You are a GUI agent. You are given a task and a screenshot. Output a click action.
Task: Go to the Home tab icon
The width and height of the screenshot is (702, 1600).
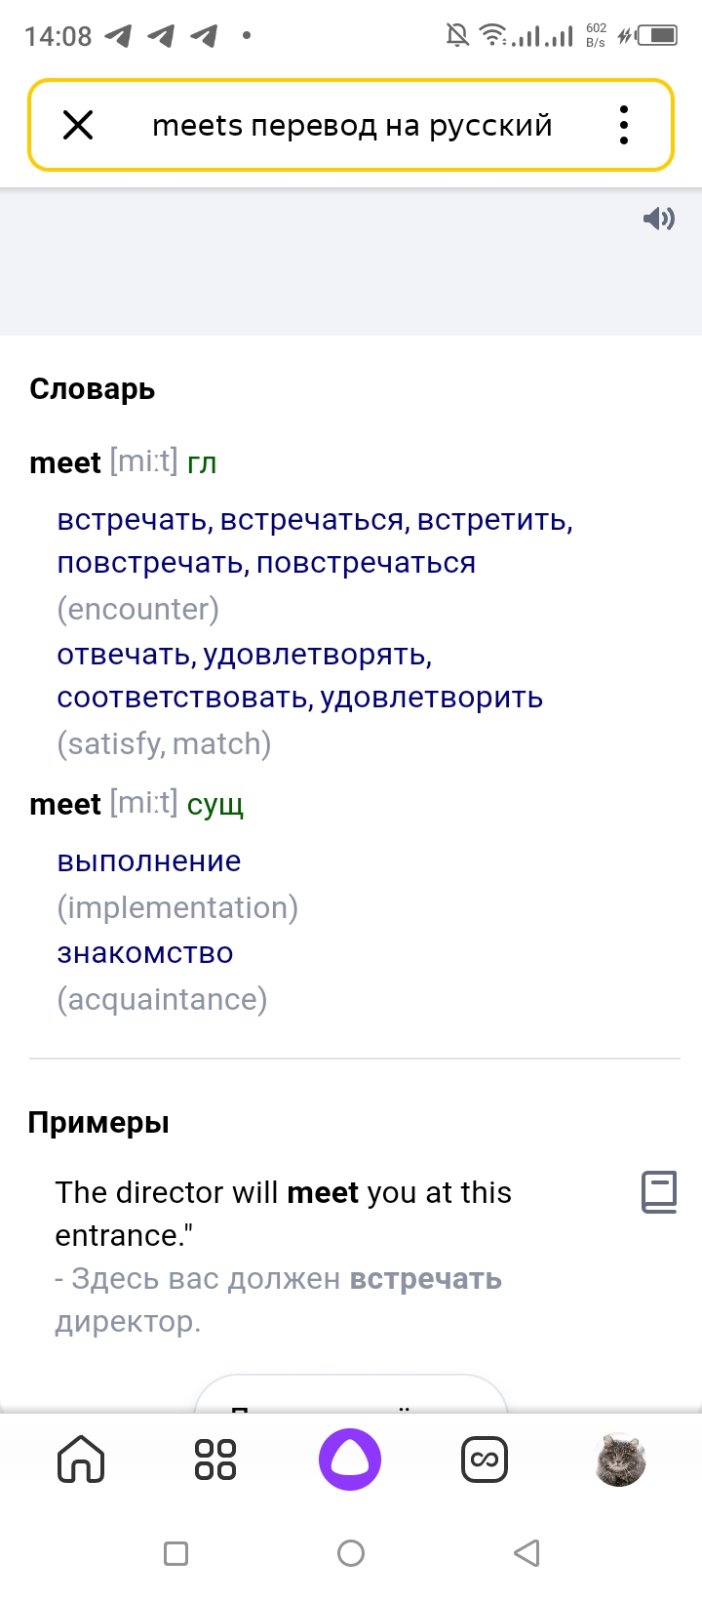point(81,1459)
